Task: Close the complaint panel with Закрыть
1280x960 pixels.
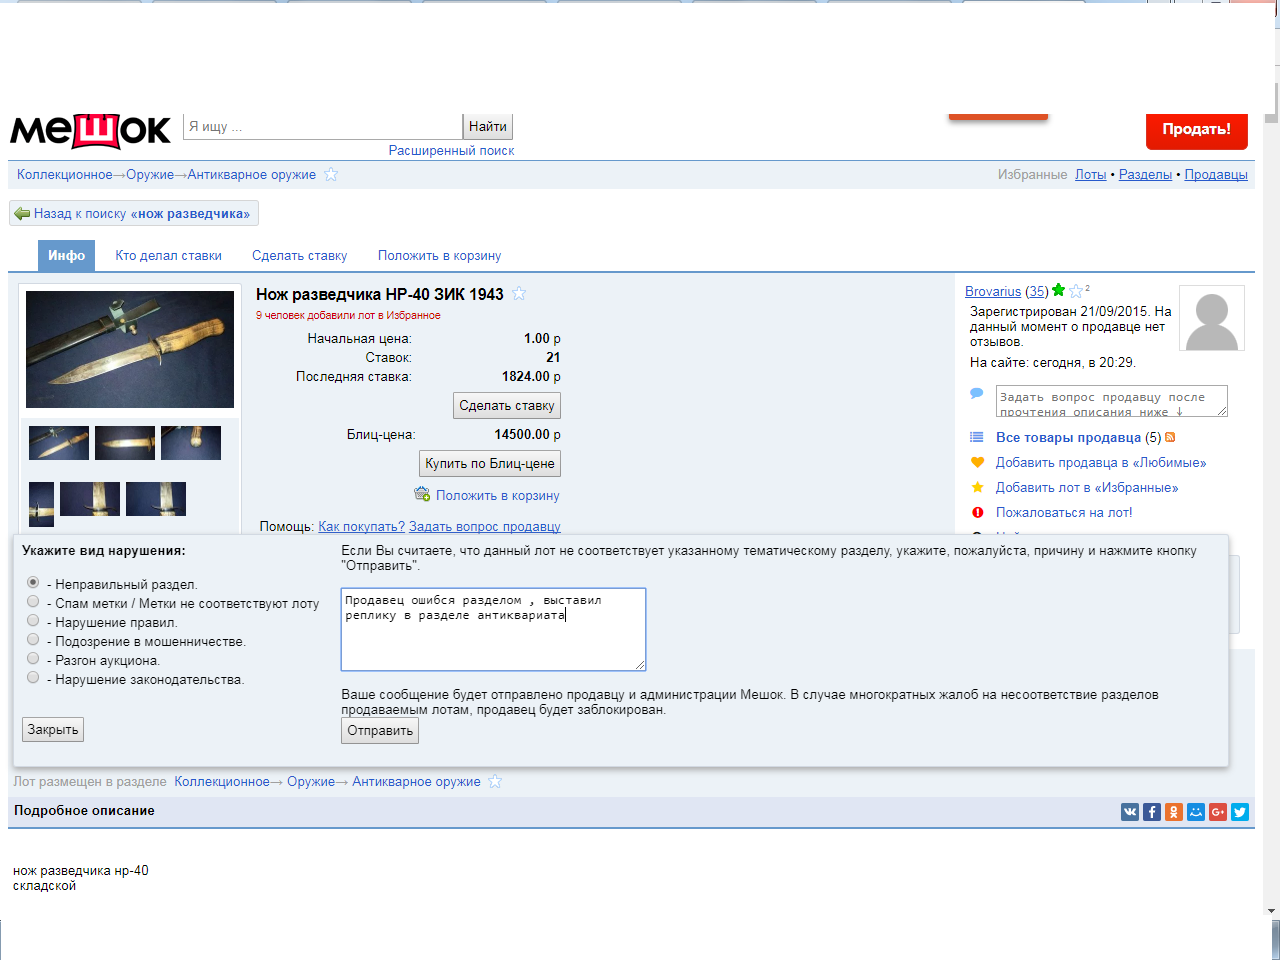Action: tap(53, 729)
